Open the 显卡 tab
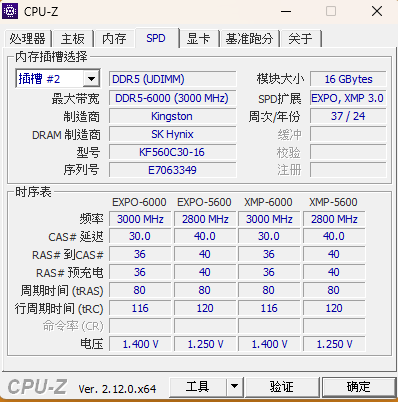398x402 pixels. click(x=199, y=39)
